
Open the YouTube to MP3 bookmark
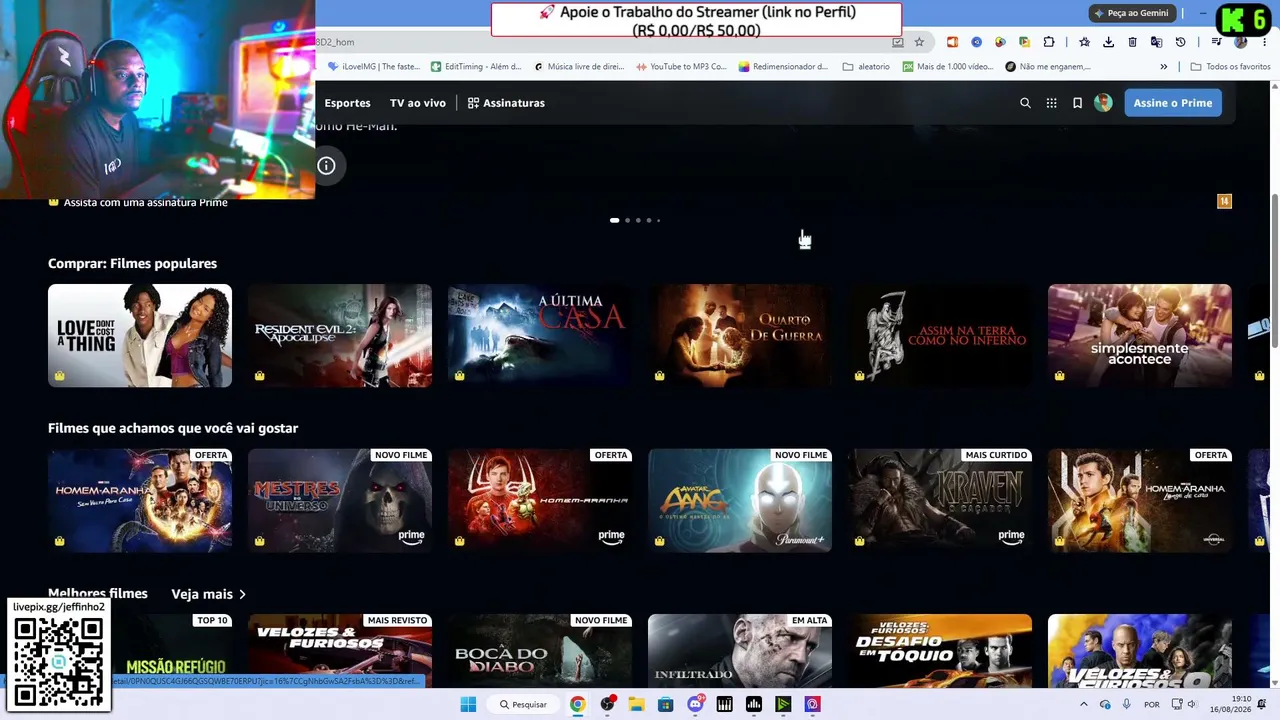coord(681,67)
